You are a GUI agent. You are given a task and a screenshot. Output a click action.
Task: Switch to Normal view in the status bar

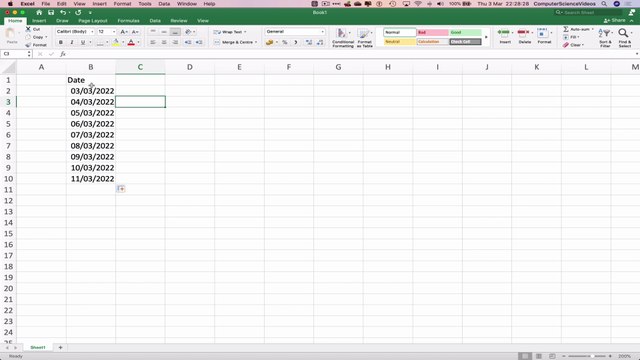[x=525, y=356]
